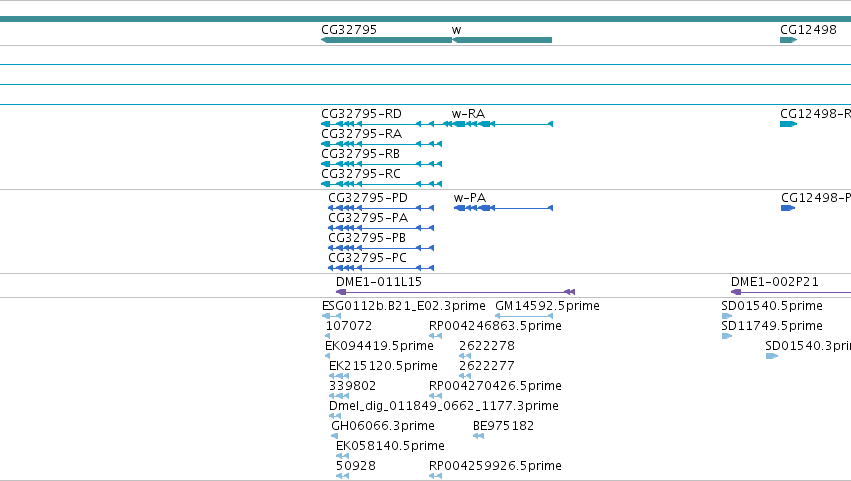
Task: Select protein CG32795-PD
Action: click(x=368, y=198)
